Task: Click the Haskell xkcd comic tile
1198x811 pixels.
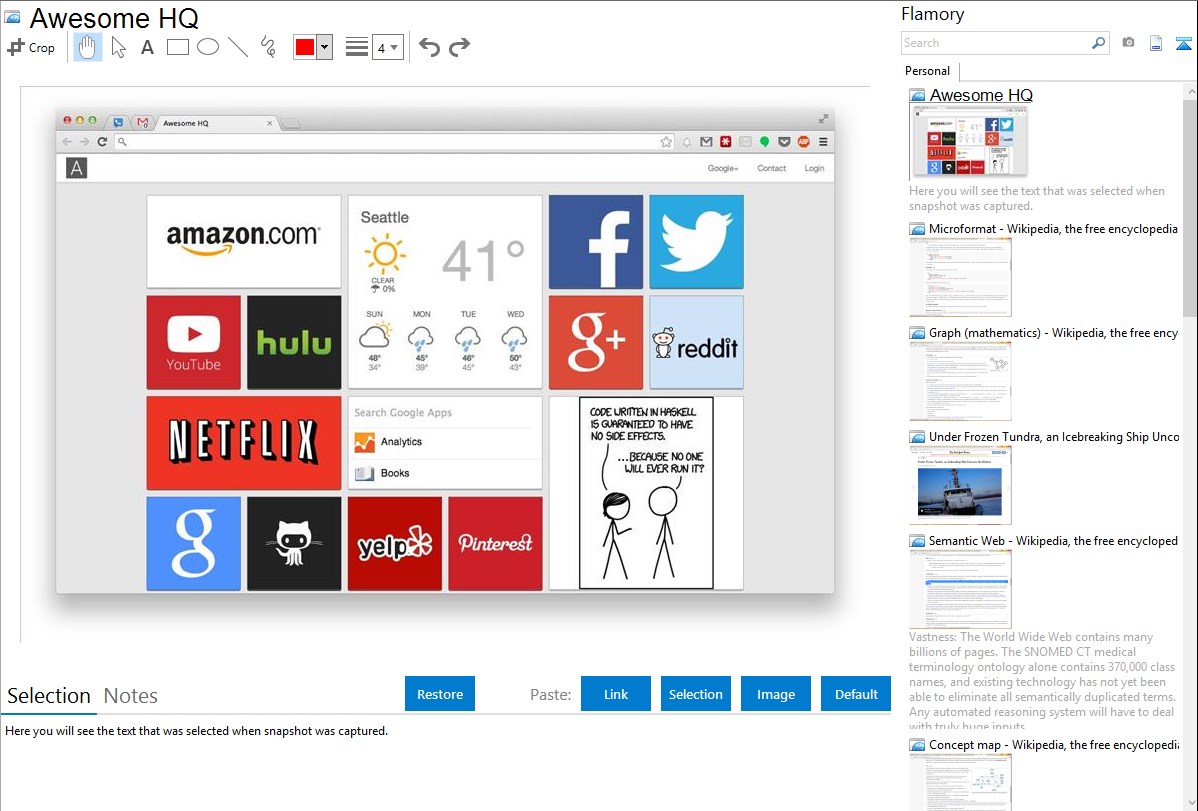Action: point(646,493)
